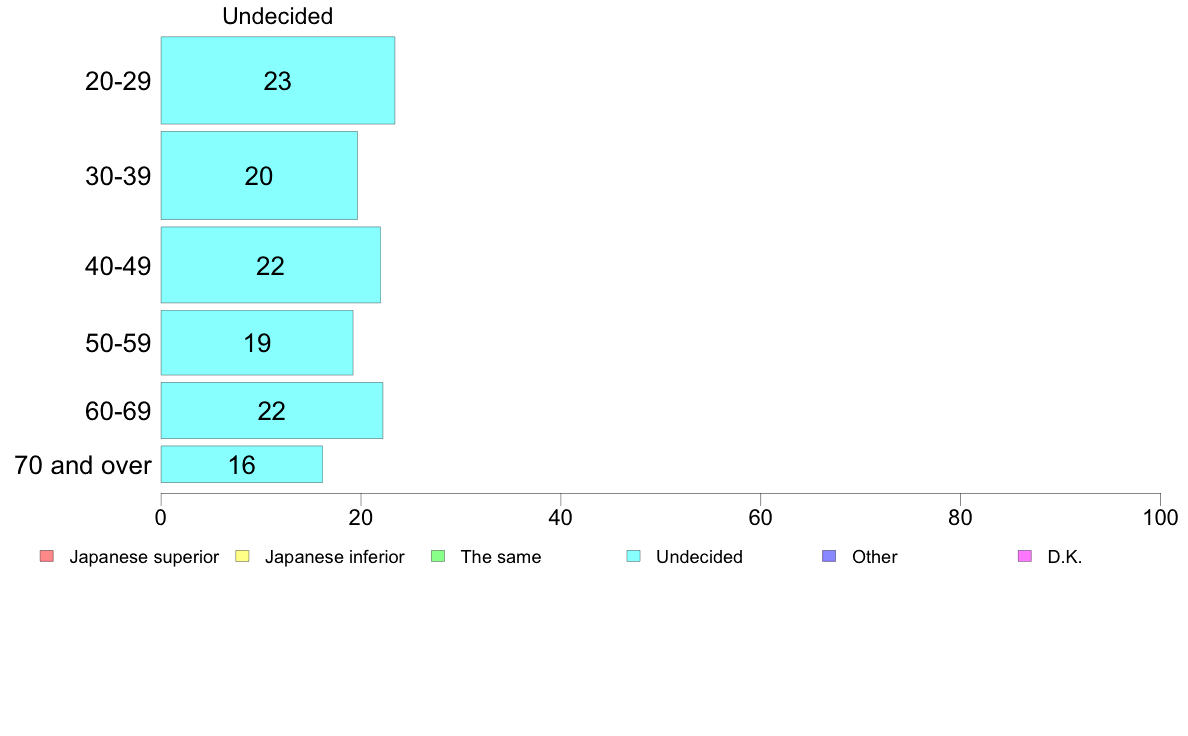Click the green The same legend swatch
Viewport: 1188px width, 736px height.
pos(438,556)
